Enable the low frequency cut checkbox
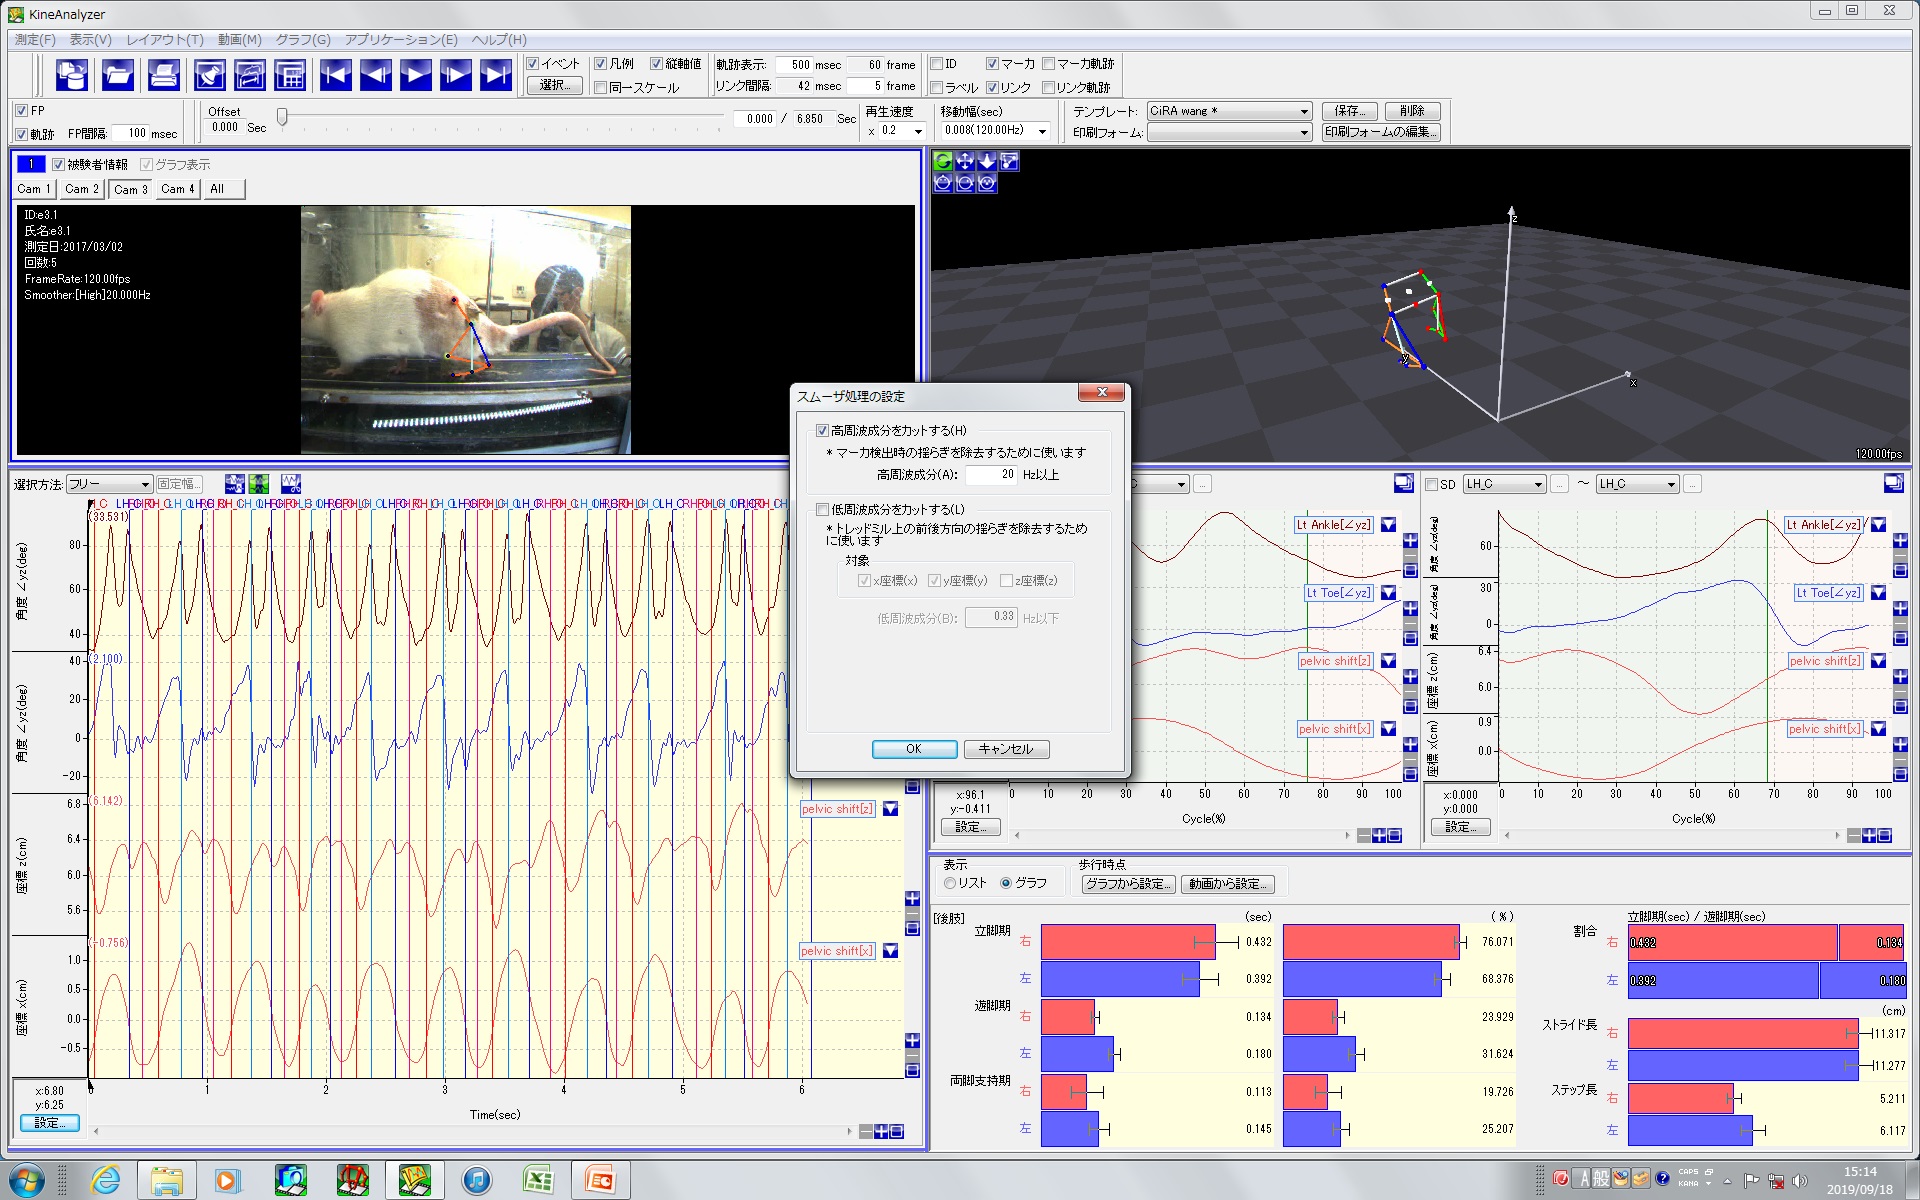 point(823,510)
